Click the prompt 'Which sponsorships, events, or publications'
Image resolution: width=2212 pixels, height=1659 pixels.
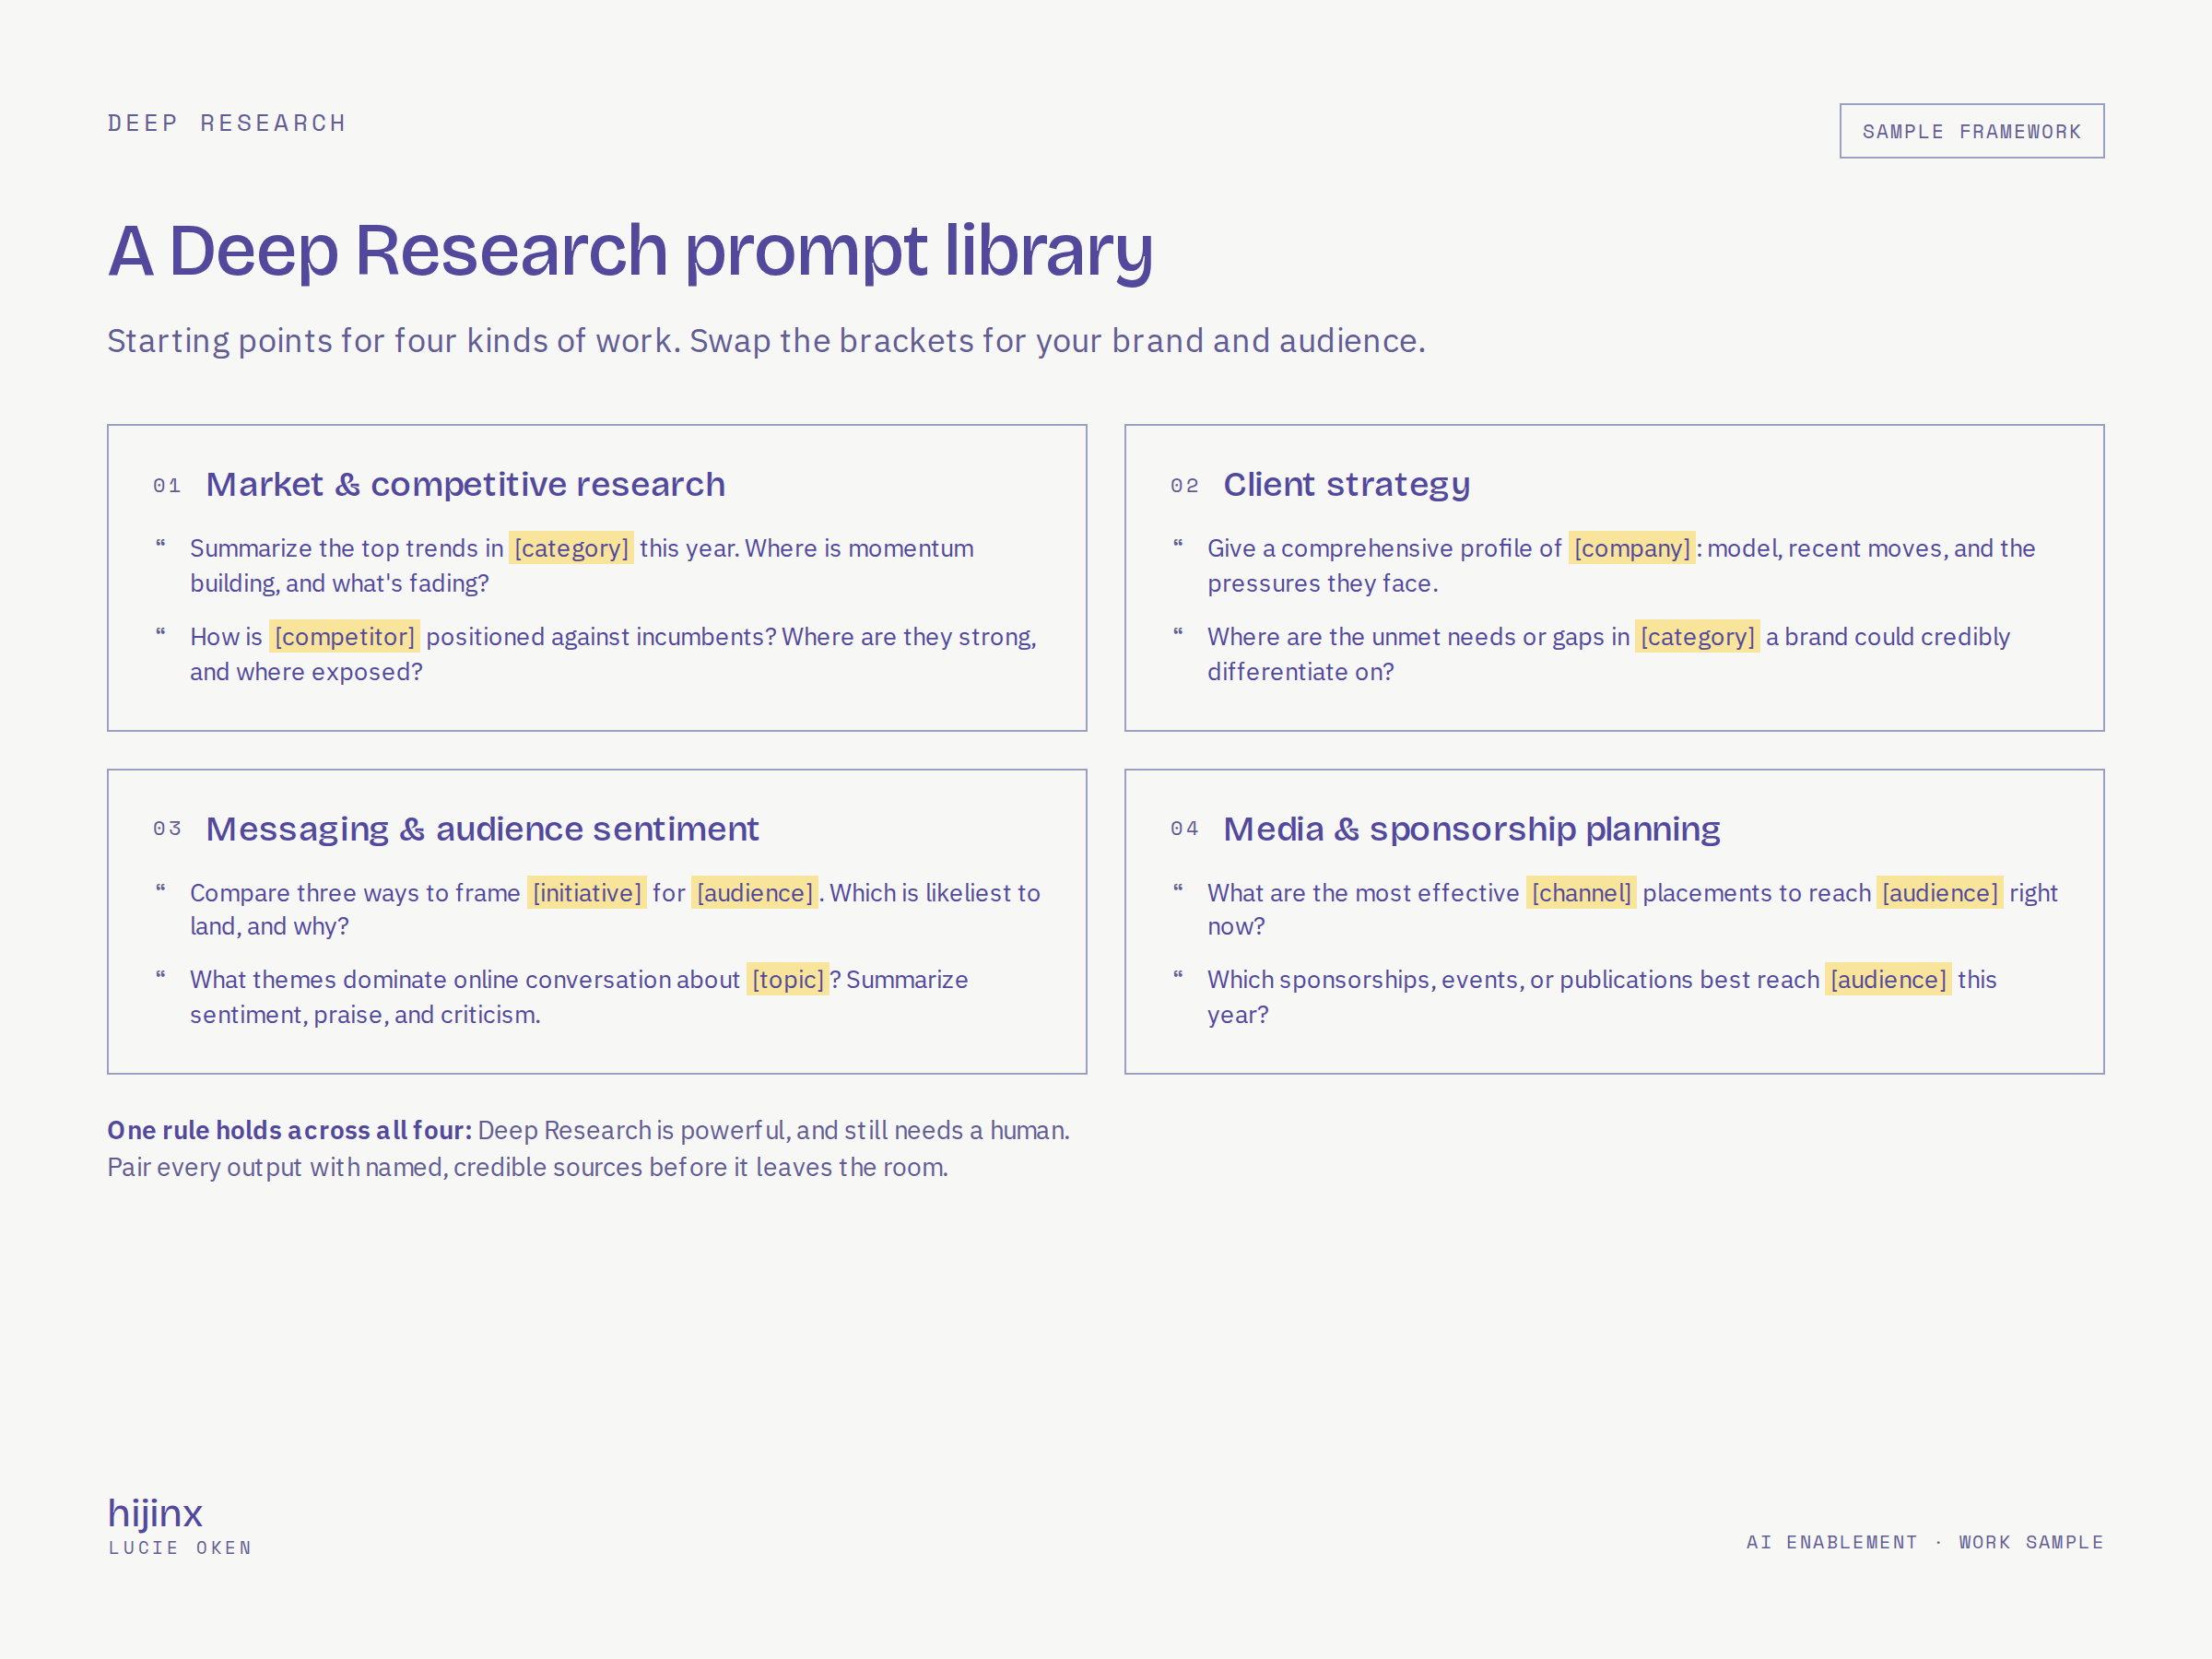[1601, 997]
